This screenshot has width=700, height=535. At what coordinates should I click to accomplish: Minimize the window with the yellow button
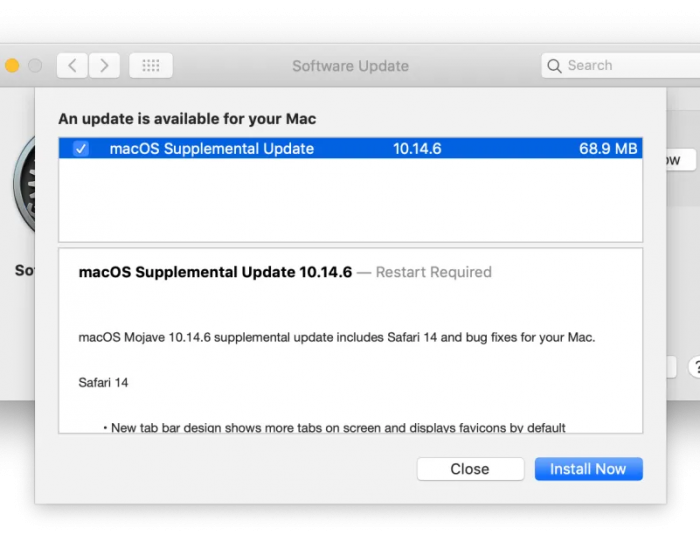pyautogui.click(x=12, y=66)
